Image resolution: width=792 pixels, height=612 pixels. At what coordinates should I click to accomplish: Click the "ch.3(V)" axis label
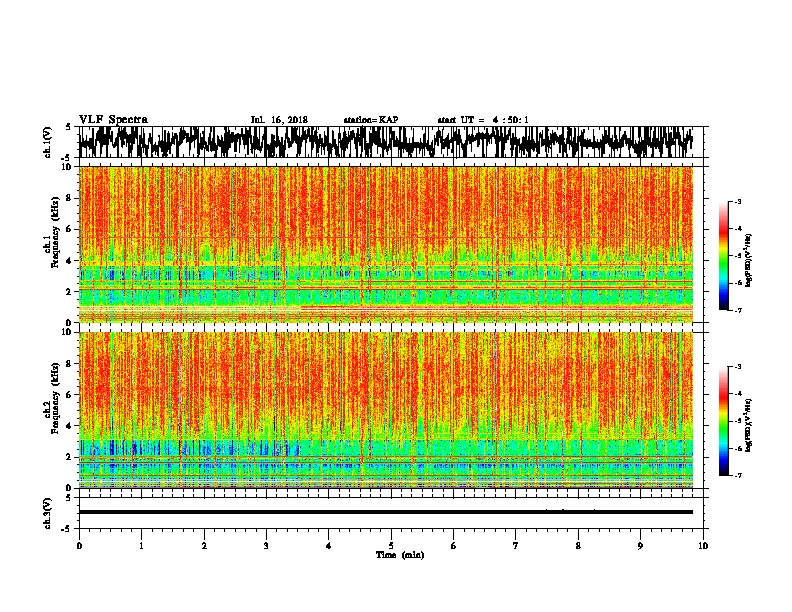click(48, 513)
